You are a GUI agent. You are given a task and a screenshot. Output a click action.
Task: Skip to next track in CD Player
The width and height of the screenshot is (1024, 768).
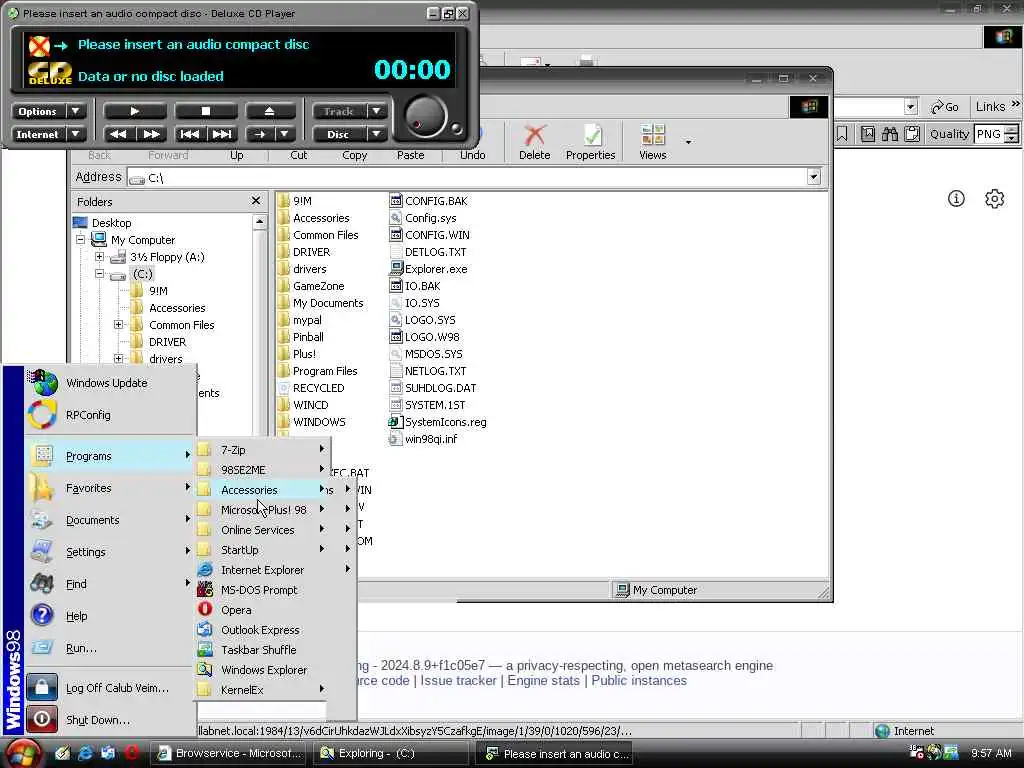(x=222, y=134)
